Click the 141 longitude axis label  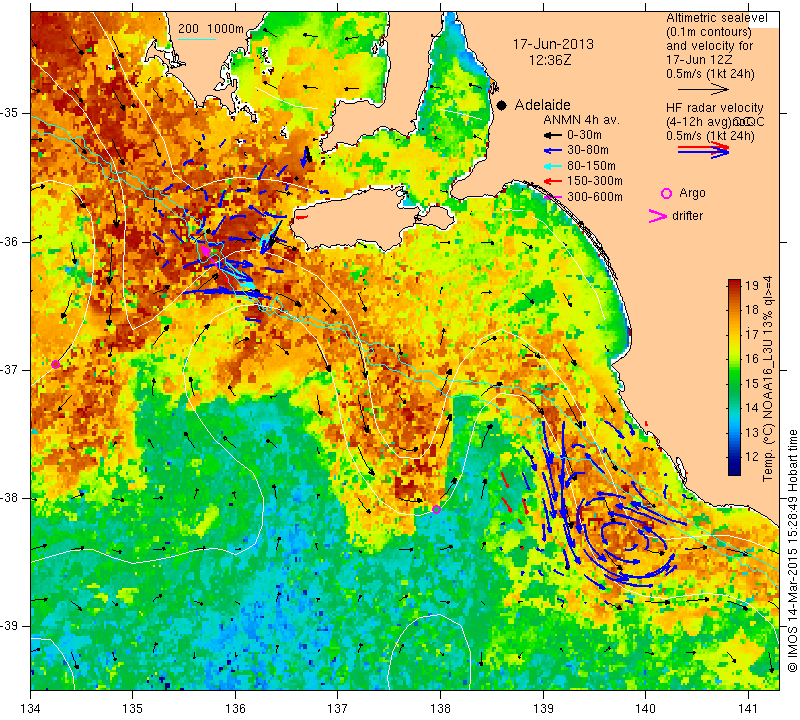(748, 709)
